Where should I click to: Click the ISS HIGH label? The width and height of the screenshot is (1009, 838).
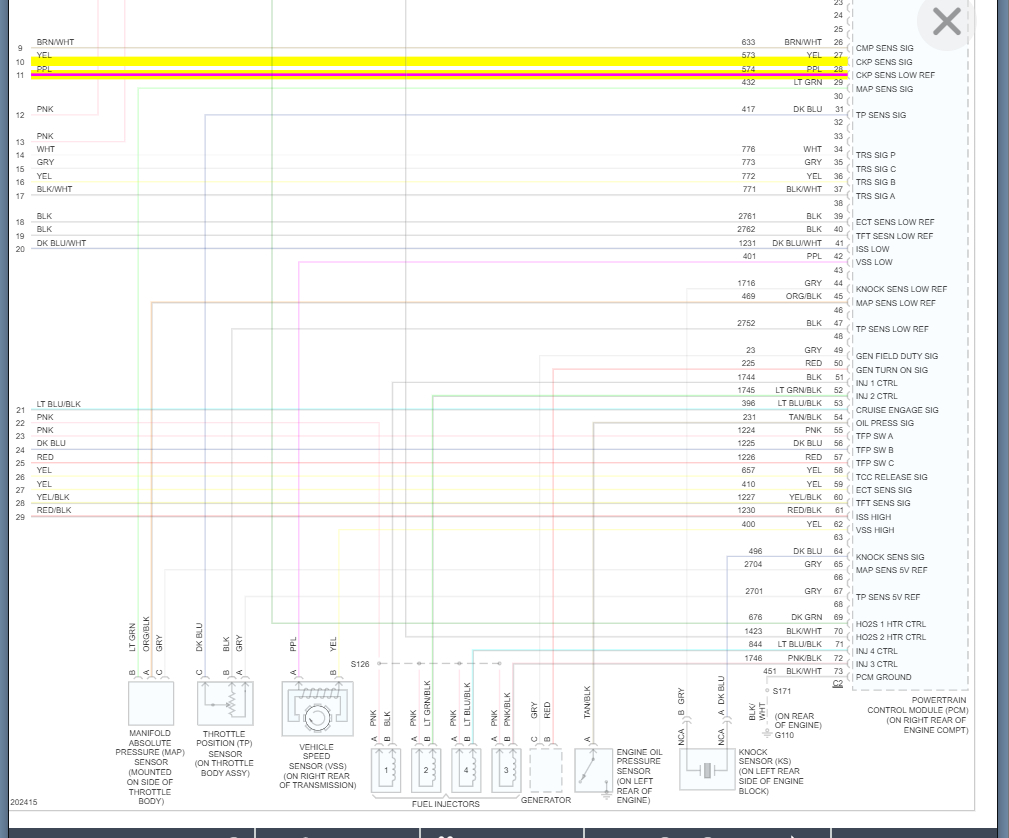(873, 517)
